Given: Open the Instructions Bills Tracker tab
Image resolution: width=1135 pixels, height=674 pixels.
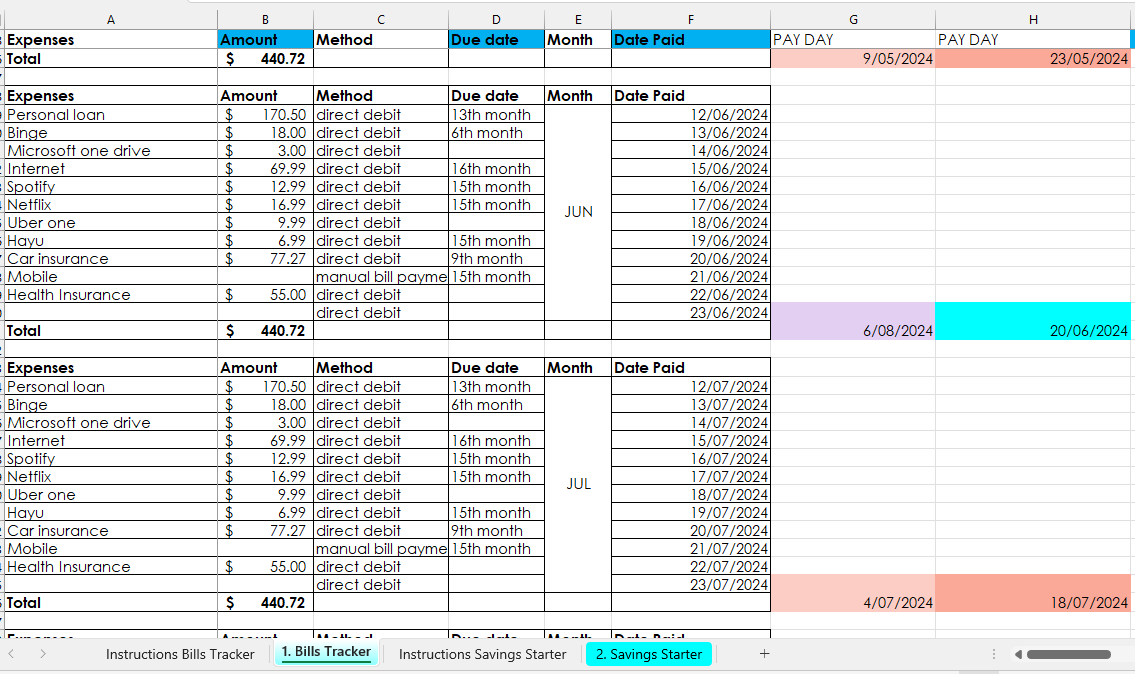Looking at the screenshot, I should [180, 654].
